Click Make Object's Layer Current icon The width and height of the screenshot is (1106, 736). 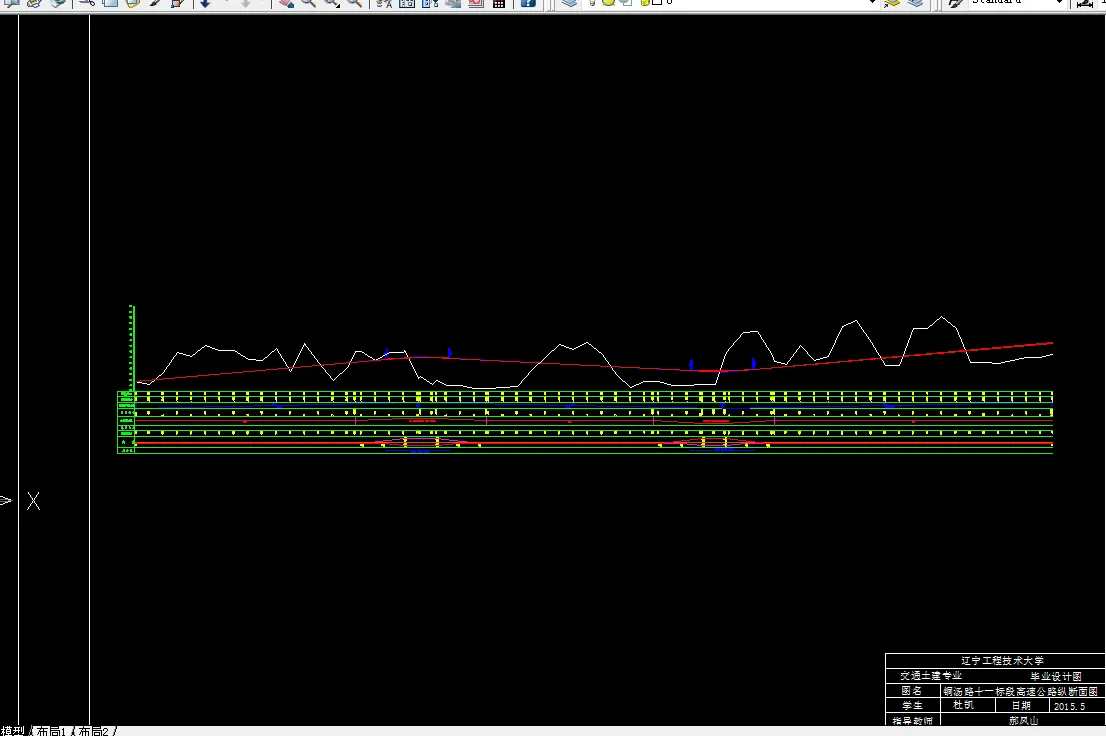coord(892,3)
